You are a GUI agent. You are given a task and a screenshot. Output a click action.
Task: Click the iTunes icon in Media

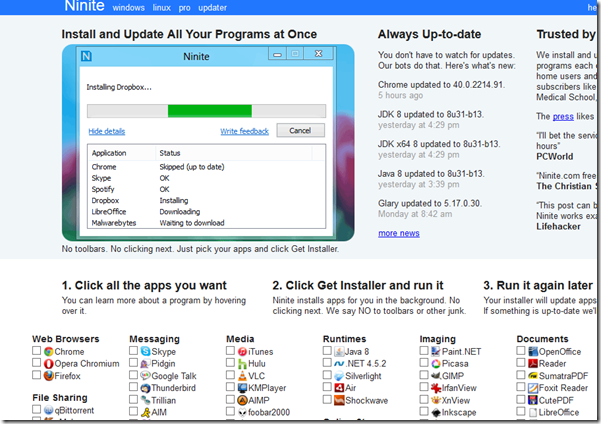[242, 352]
